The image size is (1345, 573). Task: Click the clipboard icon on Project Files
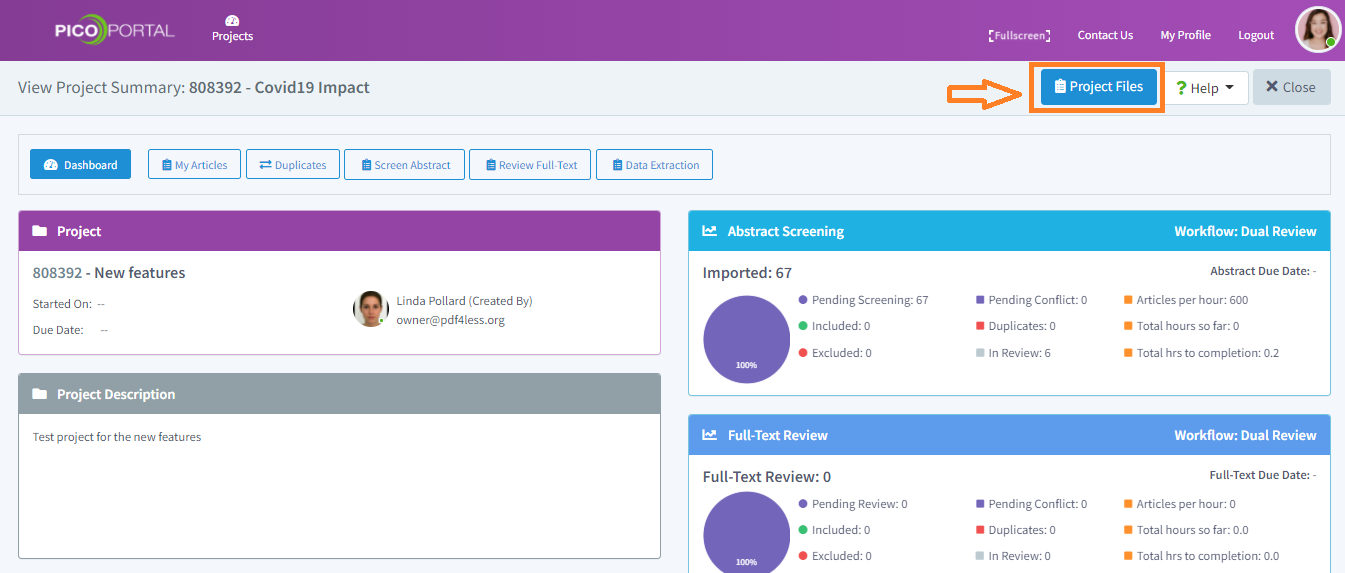(1060, 87)
